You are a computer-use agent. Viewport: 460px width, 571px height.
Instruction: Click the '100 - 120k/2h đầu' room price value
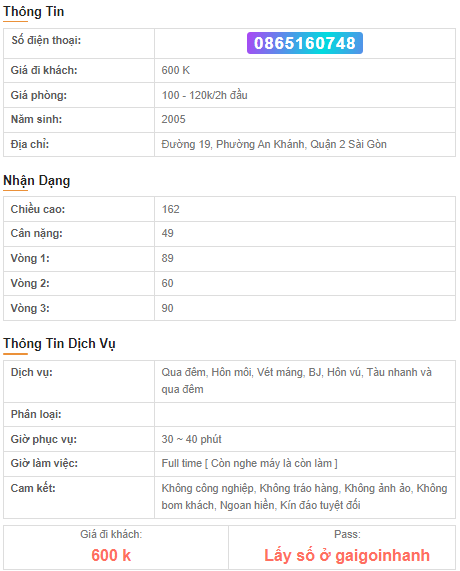point(204,95)
